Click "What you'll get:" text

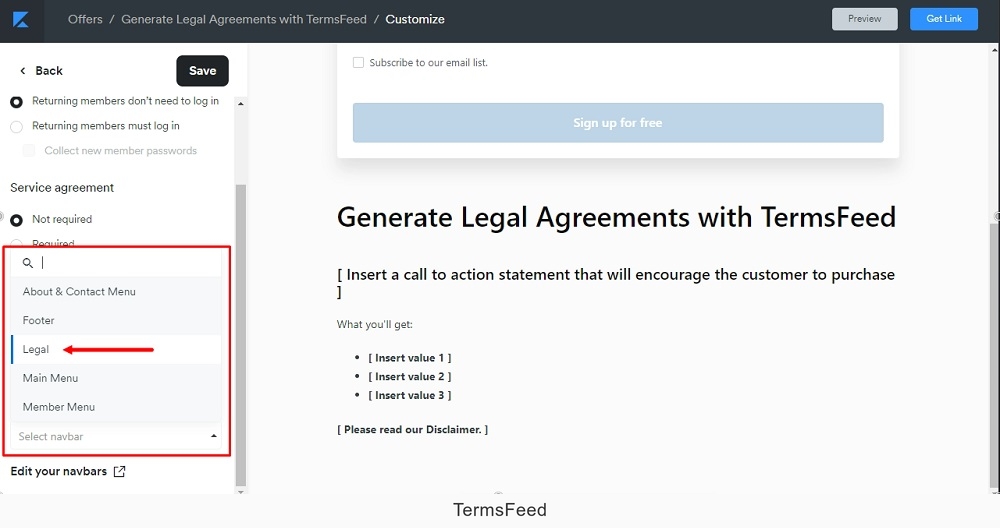pos(374,325)
